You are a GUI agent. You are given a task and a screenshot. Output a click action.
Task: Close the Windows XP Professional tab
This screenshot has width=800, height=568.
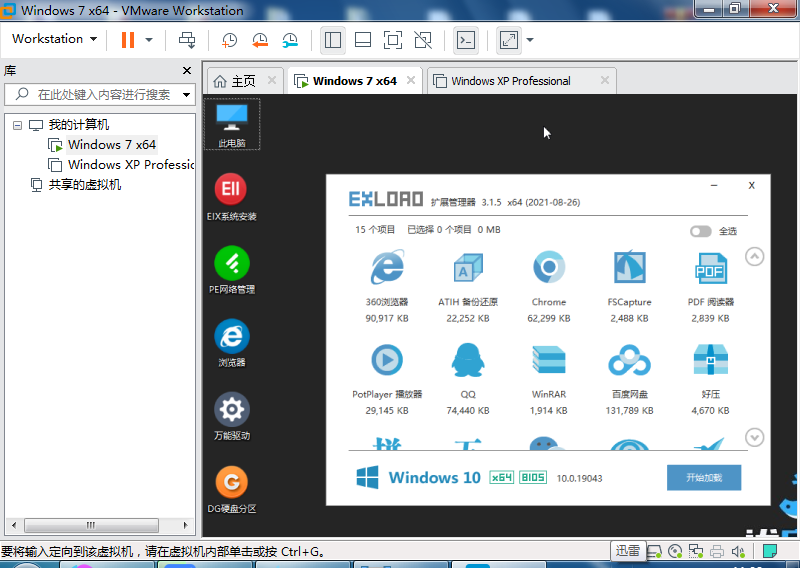coord(605,80)
